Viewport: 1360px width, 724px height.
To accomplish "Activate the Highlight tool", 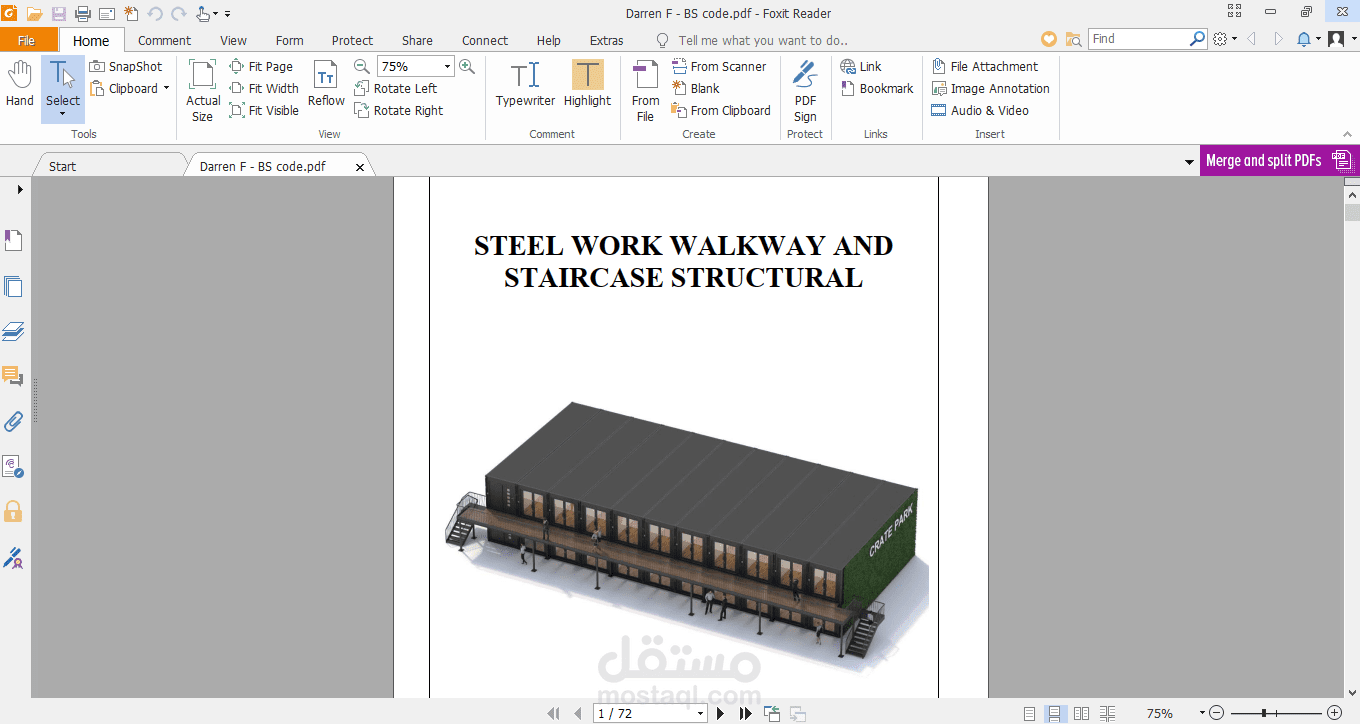I will (587, 84).
